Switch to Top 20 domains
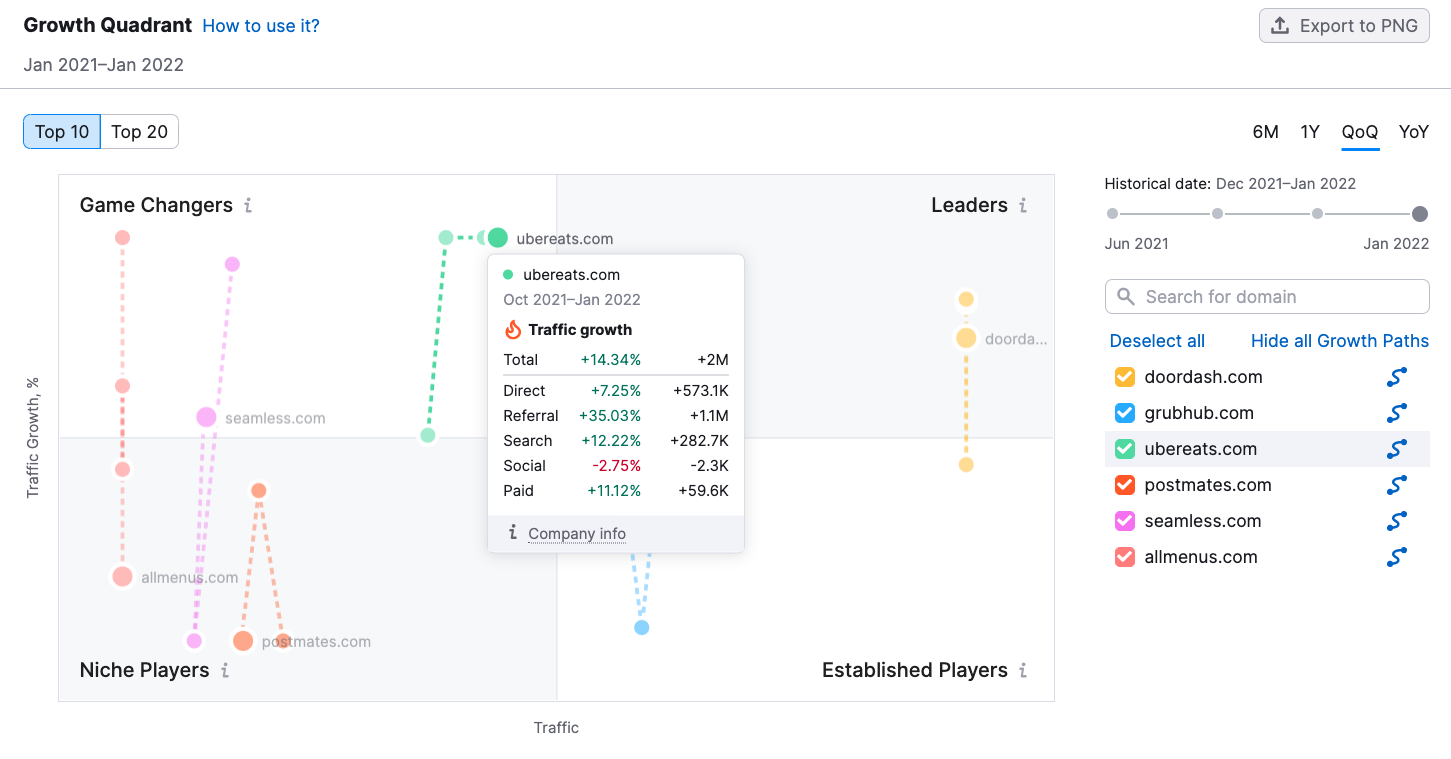Image resolution: width=1451 pixels, height=759 pixels. point(140,132)
